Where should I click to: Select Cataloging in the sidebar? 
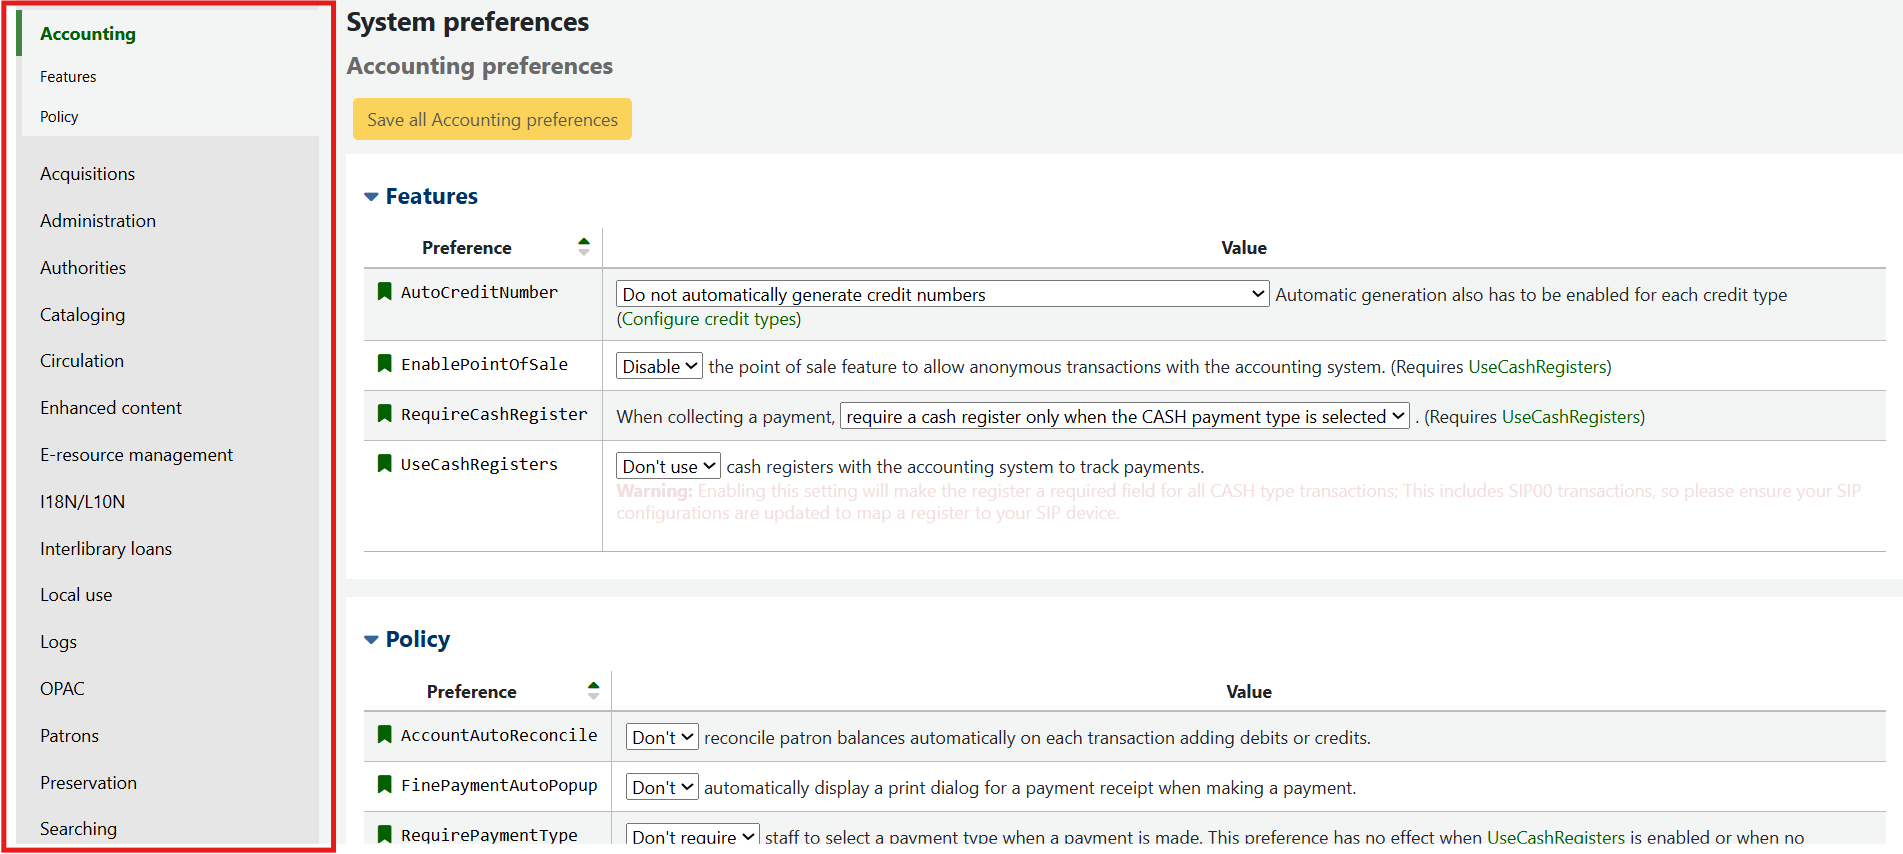(83, 315)
